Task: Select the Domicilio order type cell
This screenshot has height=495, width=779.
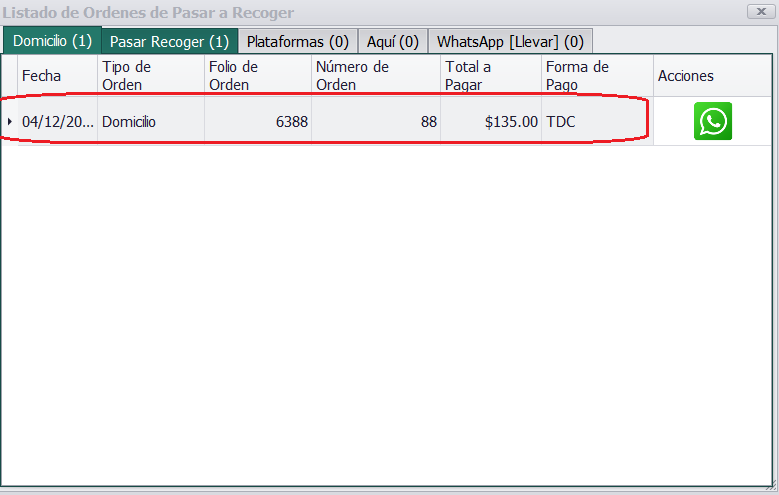Action: coord(150,122)
